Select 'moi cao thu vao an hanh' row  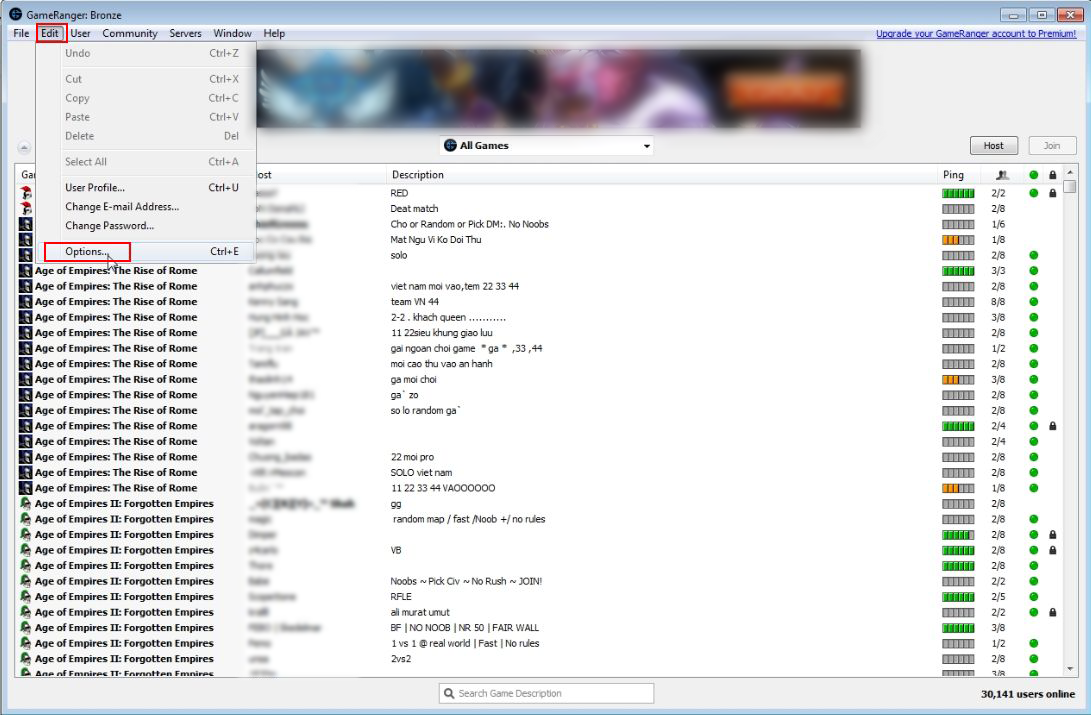coord(539,364)
